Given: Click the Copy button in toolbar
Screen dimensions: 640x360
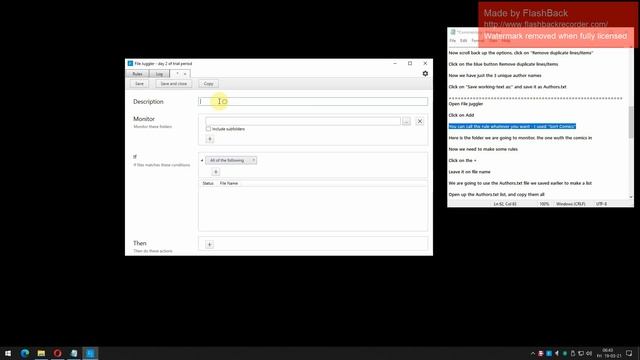Looking at the screenshot, I should pyautogui.click(x=209, y=84).
